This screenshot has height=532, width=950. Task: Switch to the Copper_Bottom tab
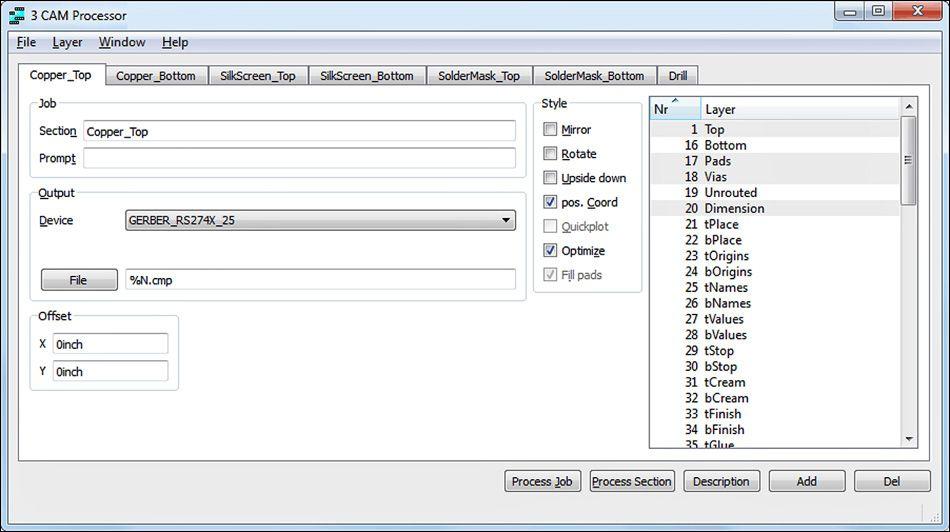coord(156,76)
